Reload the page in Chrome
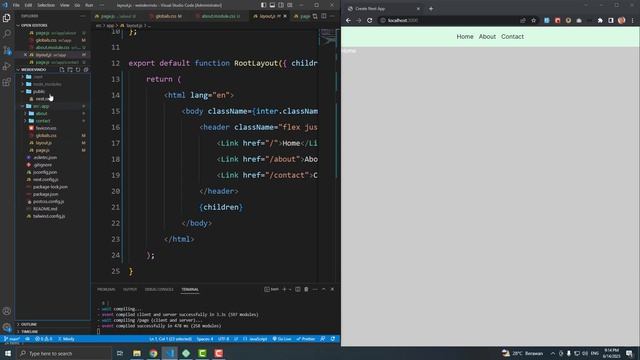This screenshot has width=640, height=360. tap(369, 20)
